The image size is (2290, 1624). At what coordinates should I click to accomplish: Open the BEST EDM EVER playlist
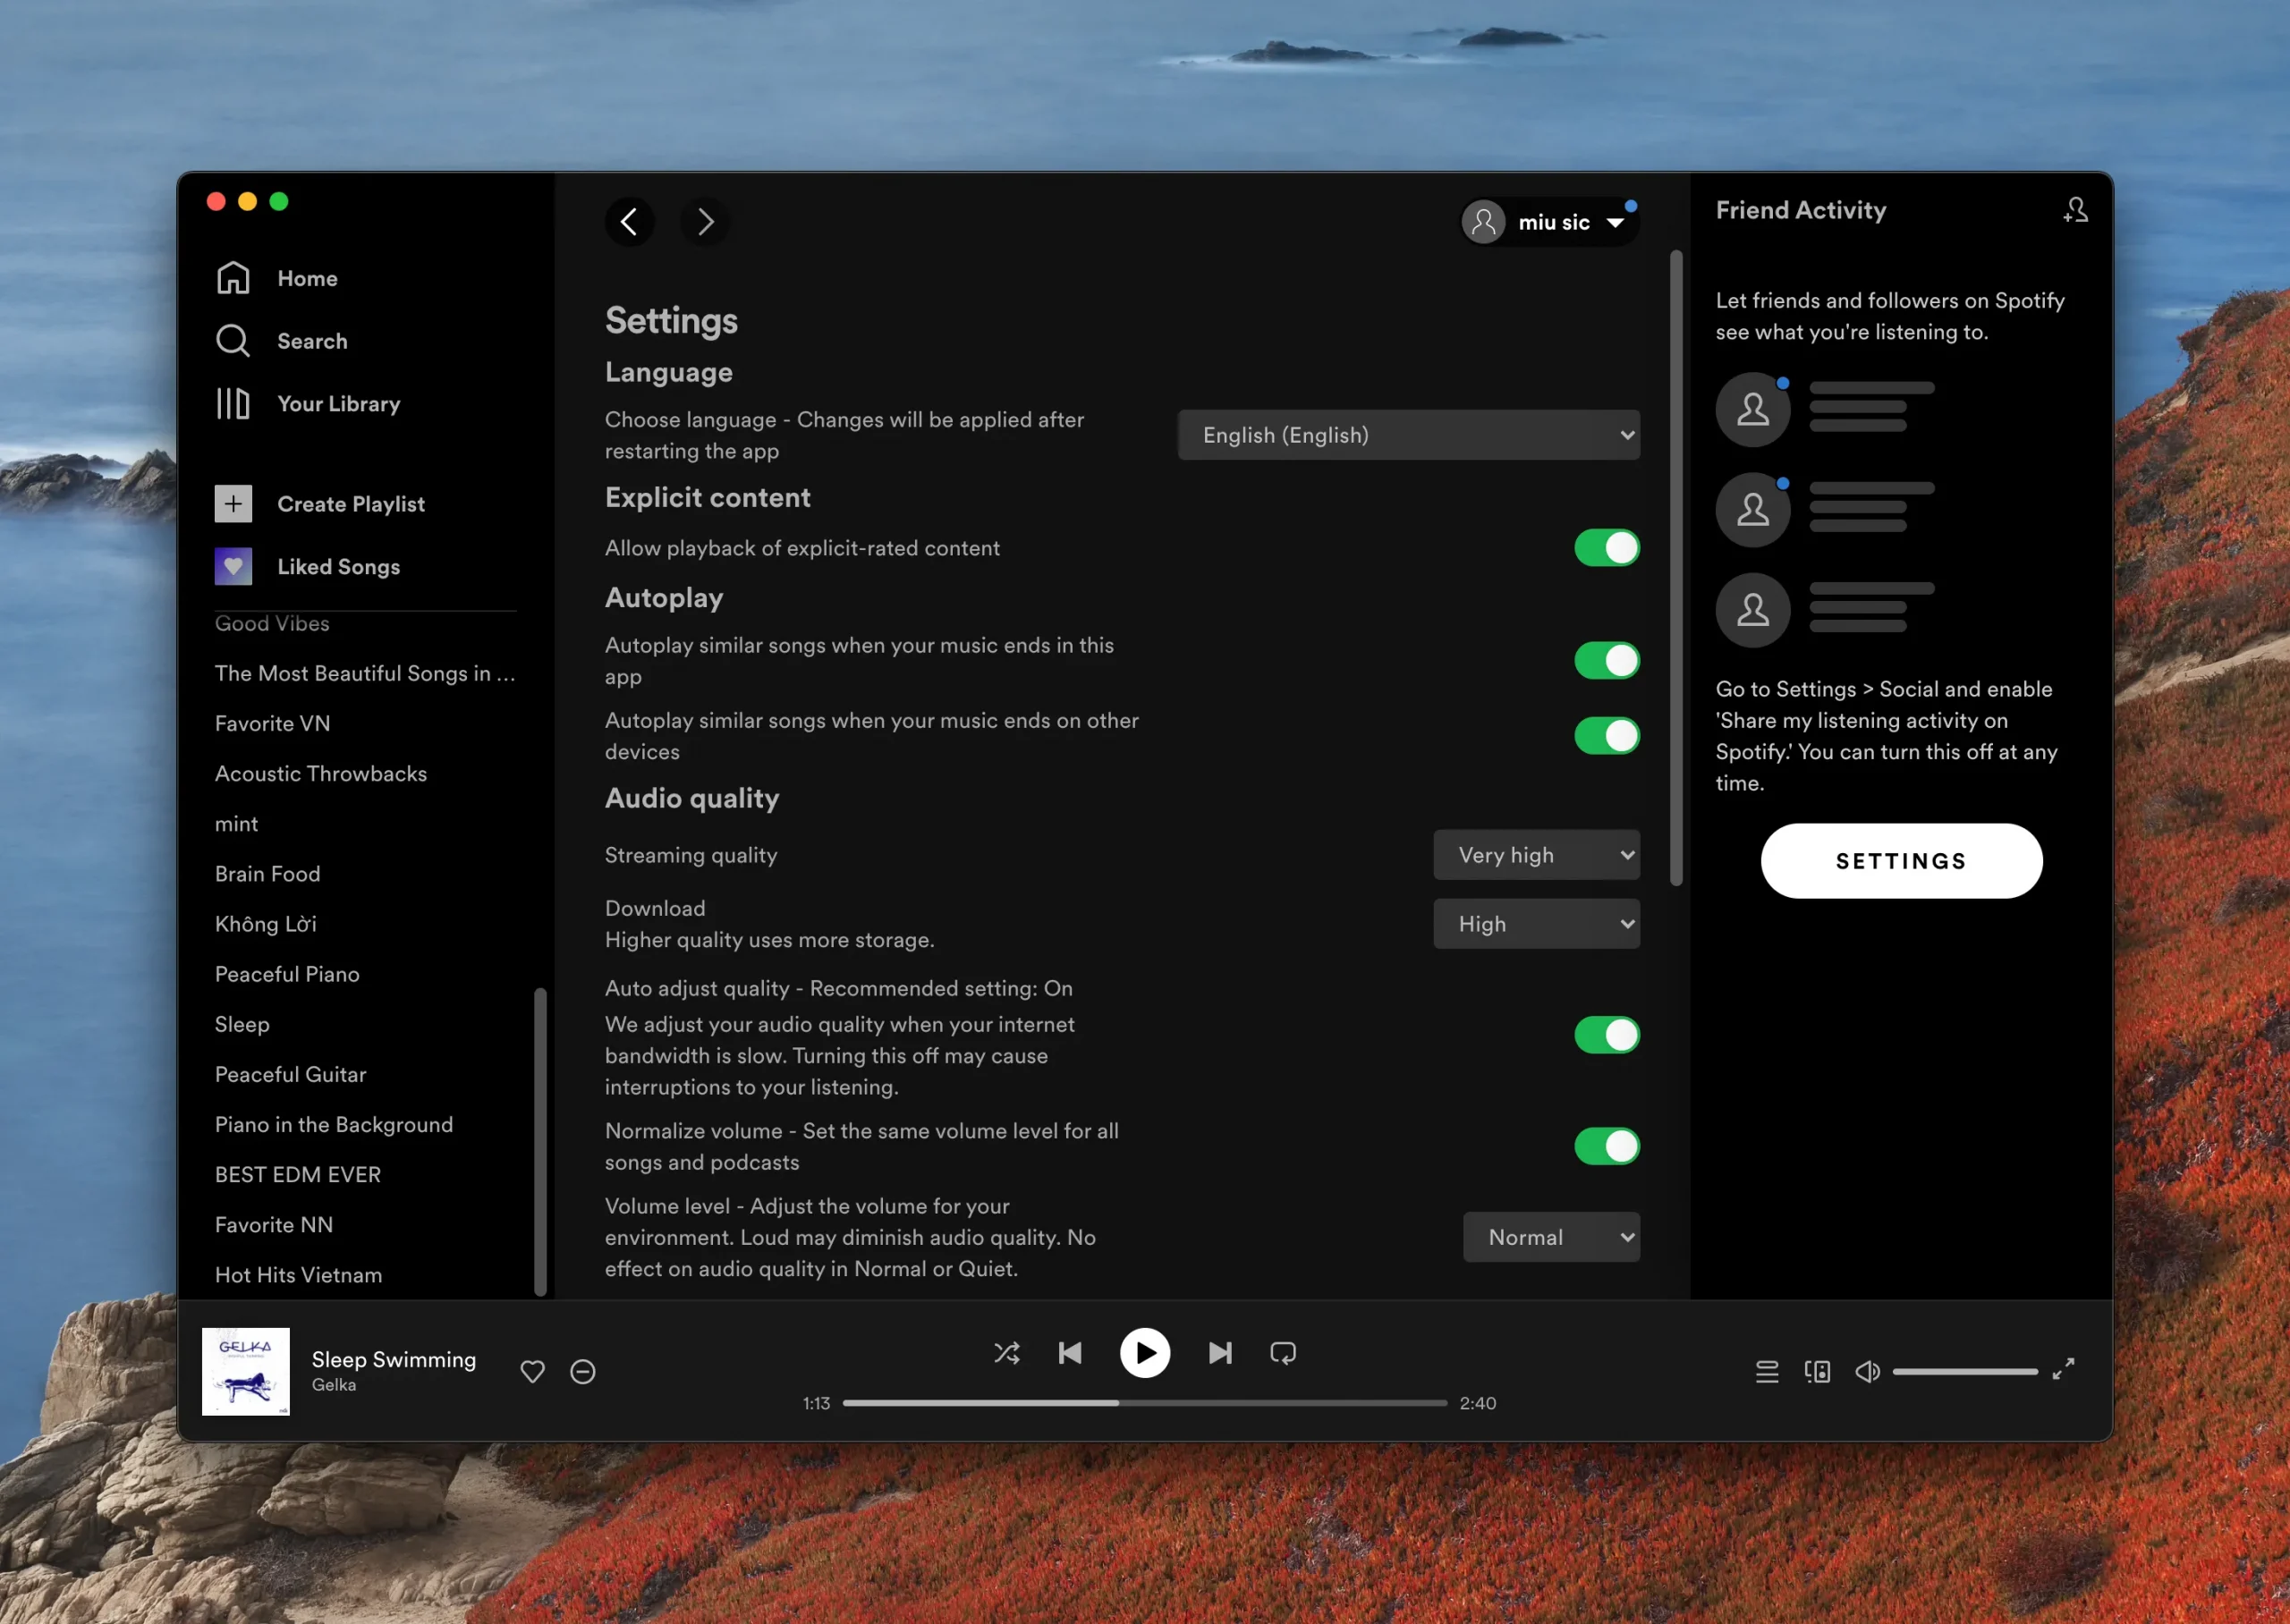(298, 1175)
